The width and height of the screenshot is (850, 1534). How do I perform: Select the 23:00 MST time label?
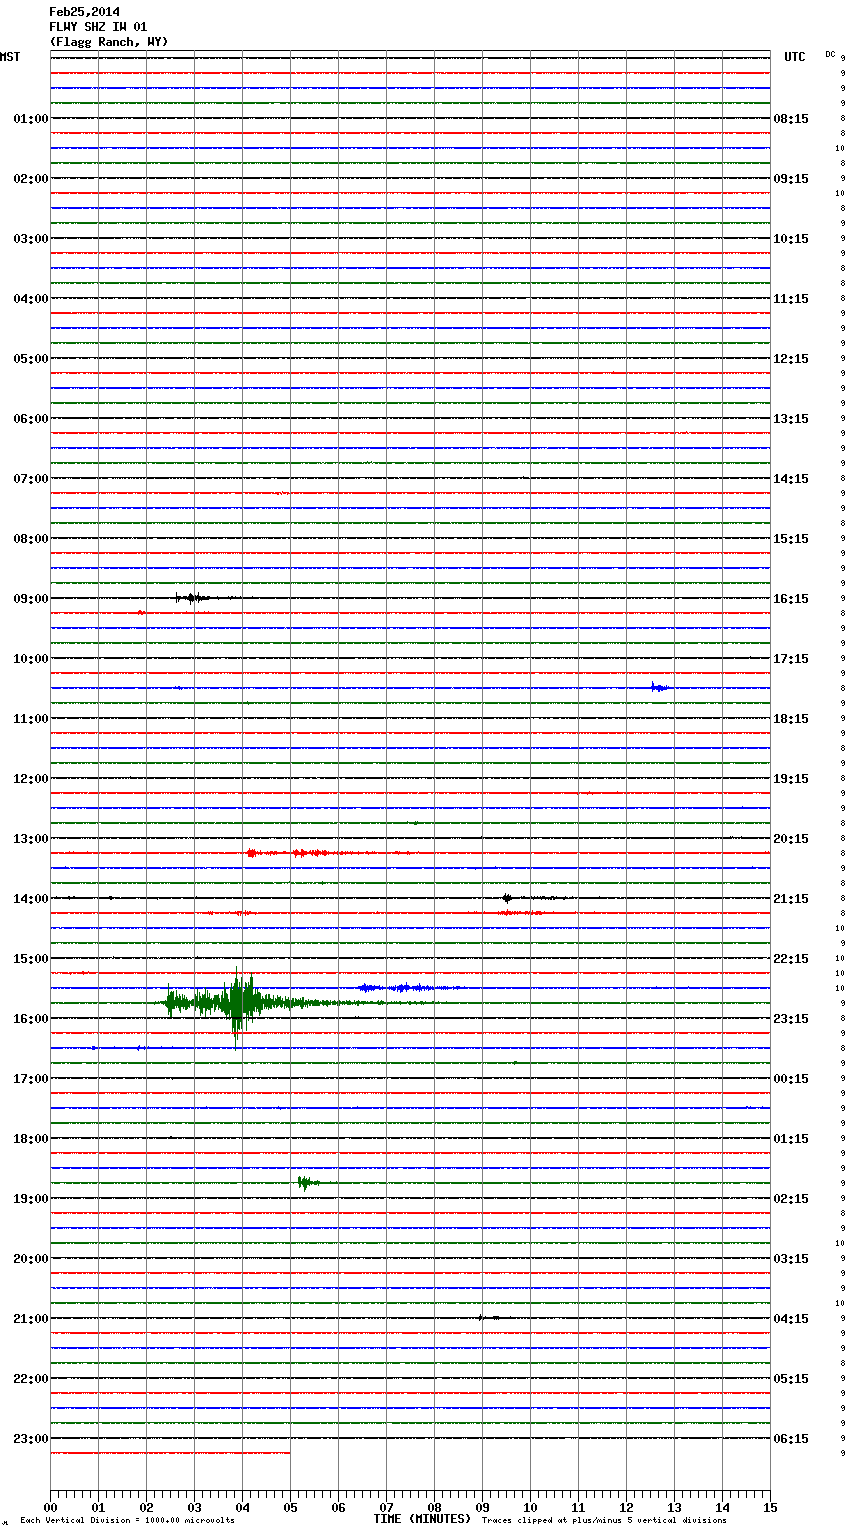click(x=30, y=1439)
